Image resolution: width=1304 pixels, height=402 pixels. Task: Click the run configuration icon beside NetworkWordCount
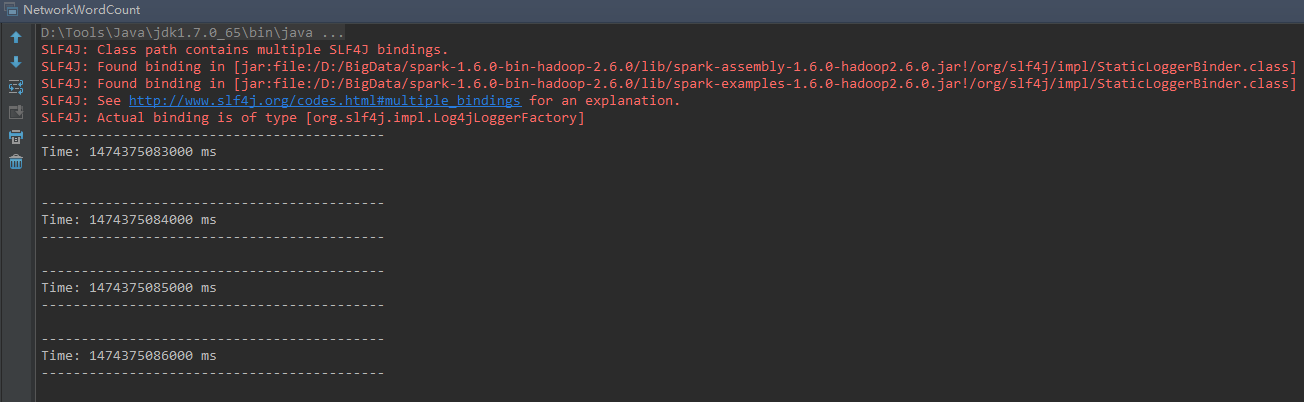click(11, 10)
